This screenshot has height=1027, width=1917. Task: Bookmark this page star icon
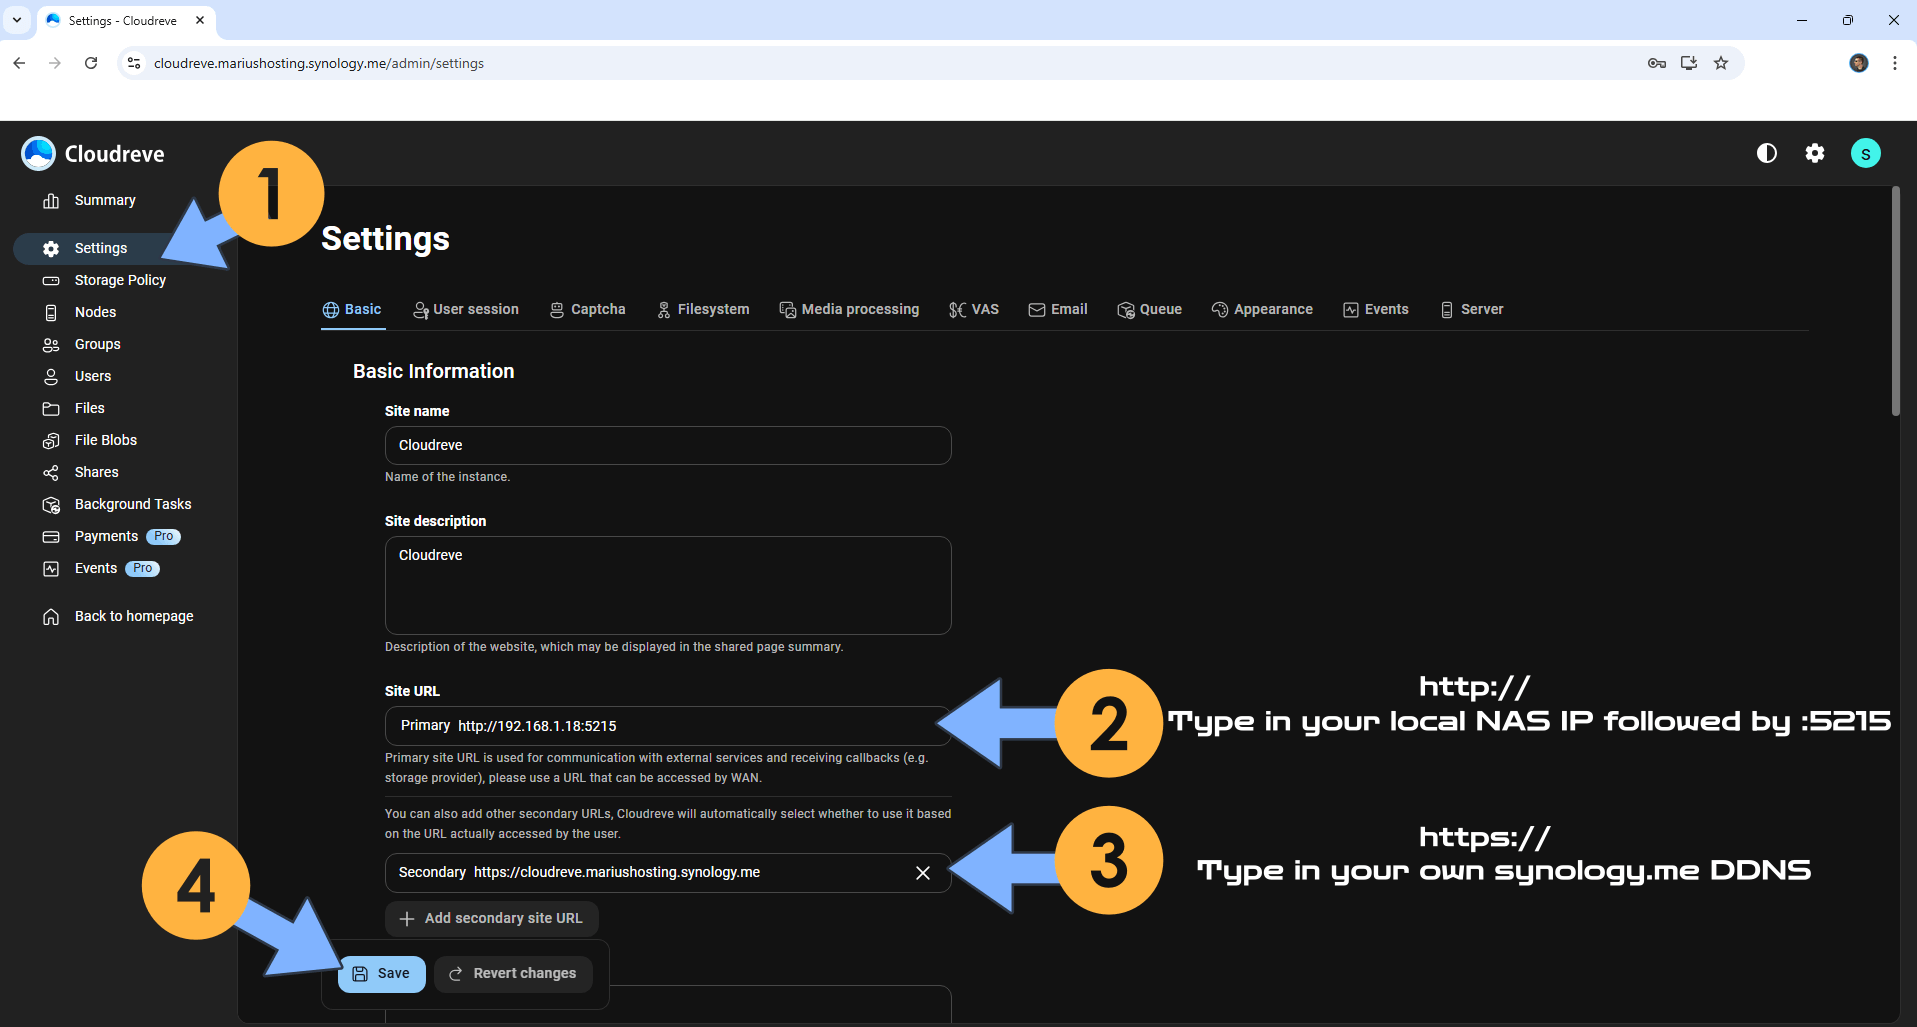pos(1721,63)
